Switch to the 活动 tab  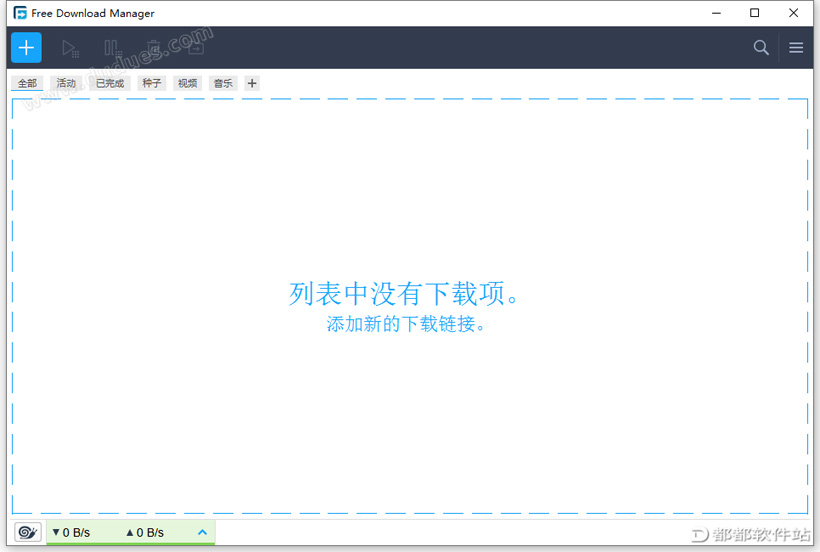click(x=66, y=83)
